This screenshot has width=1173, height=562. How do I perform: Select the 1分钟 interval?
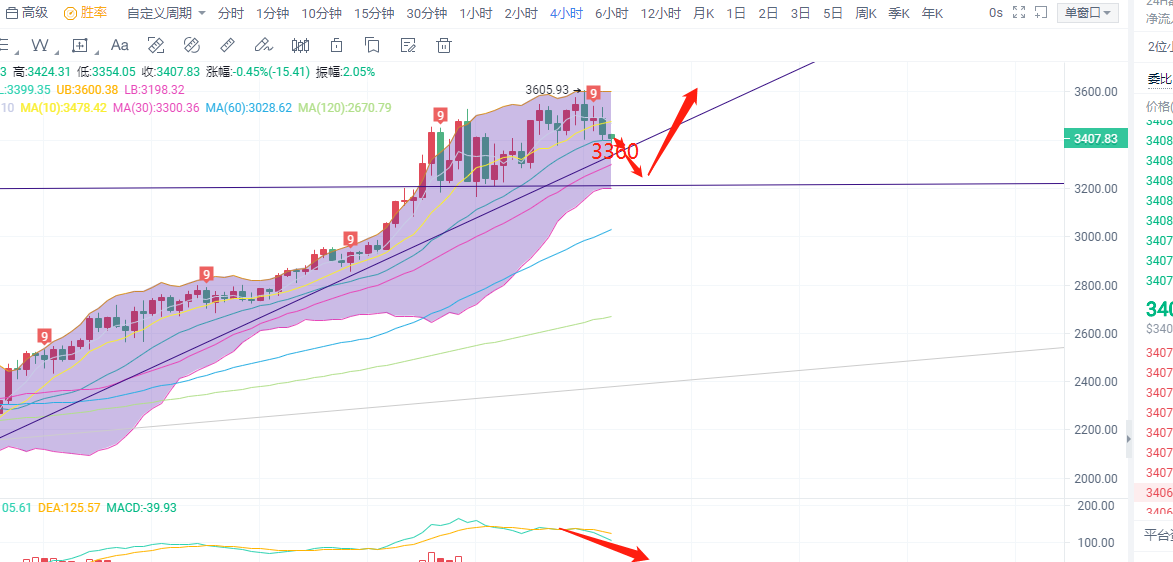[272, 13]
